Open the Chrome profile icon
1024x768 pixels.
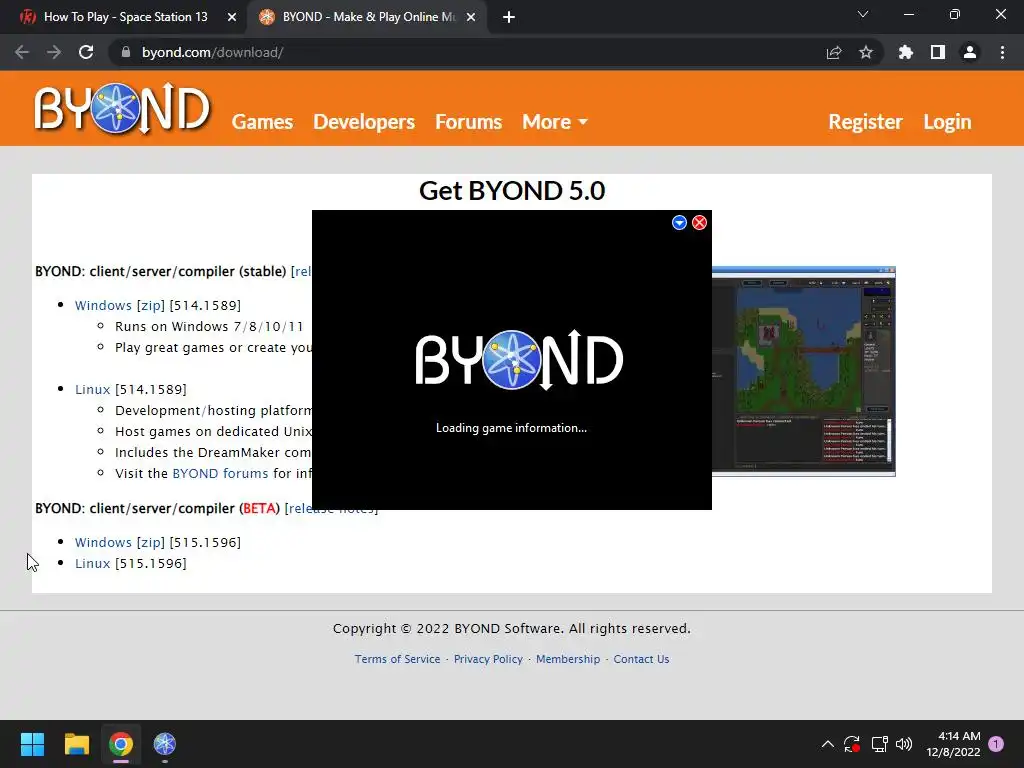coord(970,52)
